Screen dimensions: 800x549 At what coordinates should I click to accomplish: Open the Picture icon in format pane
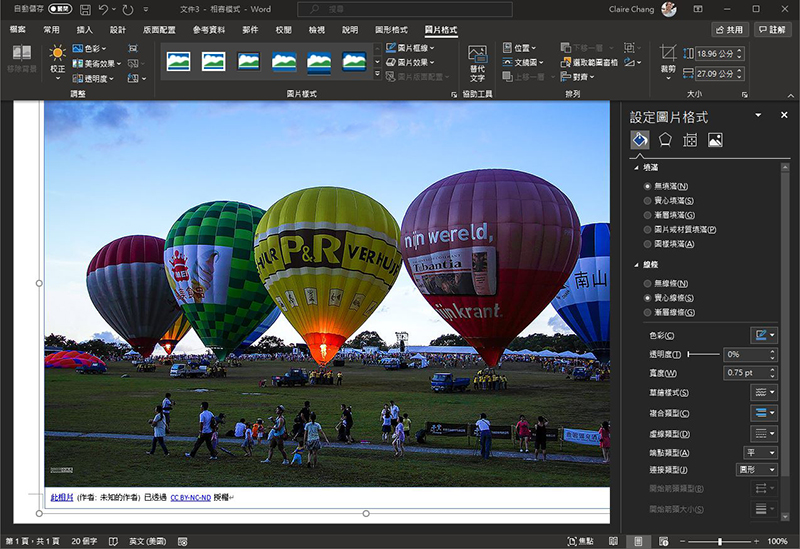point(715,140)
